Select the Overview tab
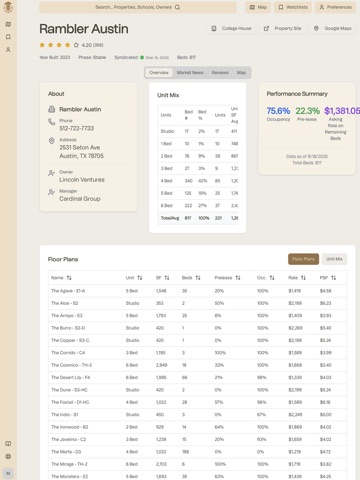Viewport: 360px width, 480px height. tap(159, 73)
